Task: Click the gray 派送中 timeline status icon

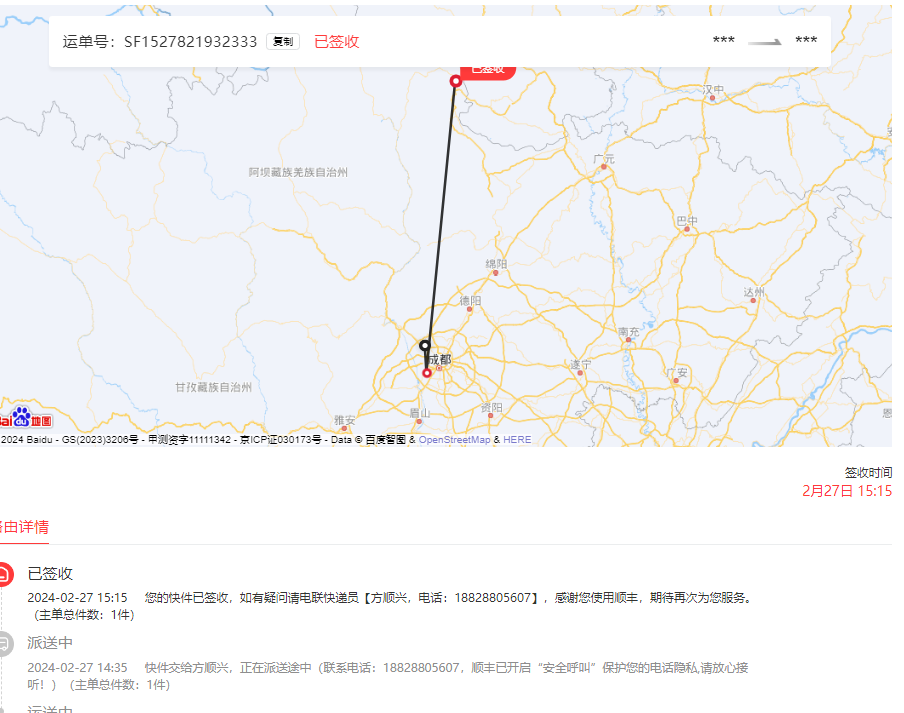Action: click(4, 644)
